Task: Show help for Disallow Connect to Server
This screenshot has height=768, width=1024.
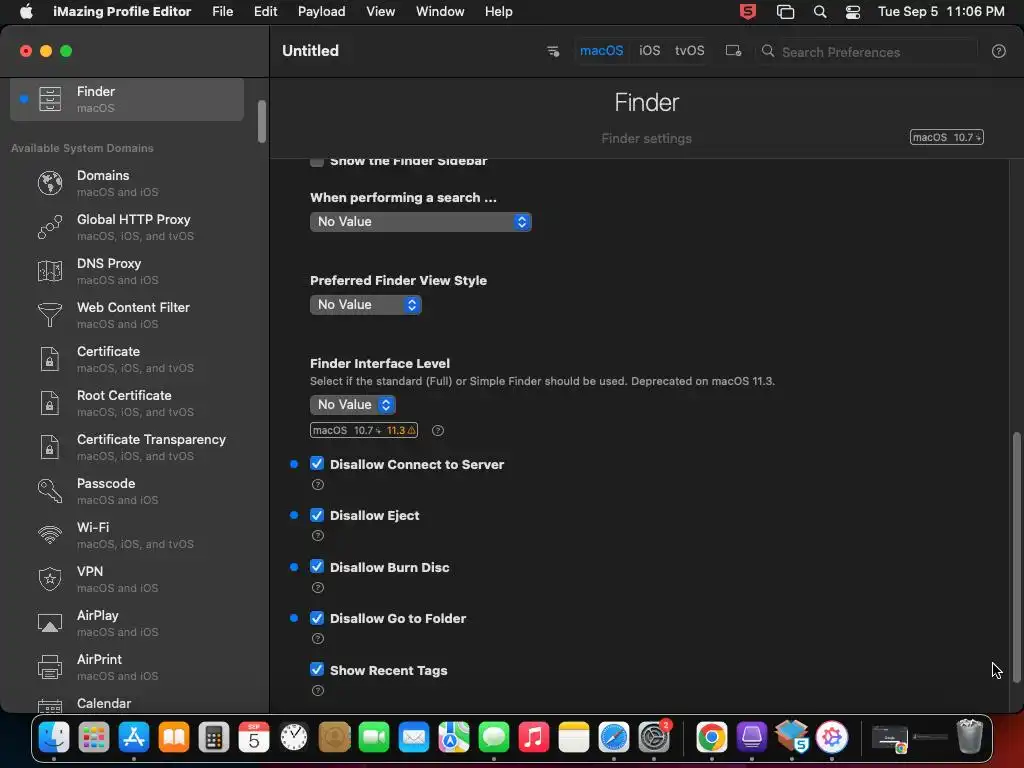Action: click(x=317, y=485)
